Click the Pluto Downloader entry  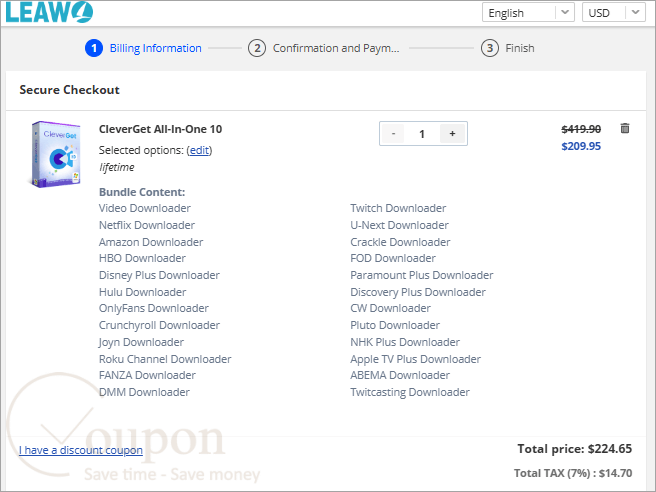[395, 325]
